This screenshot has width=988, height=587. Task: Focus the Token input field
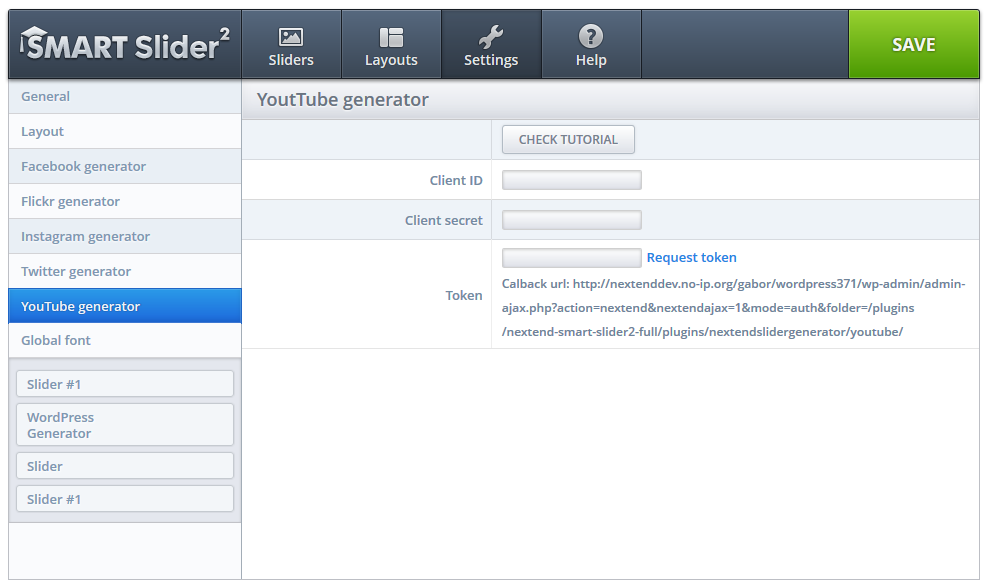pyautogui.click(x=572, y=258)
